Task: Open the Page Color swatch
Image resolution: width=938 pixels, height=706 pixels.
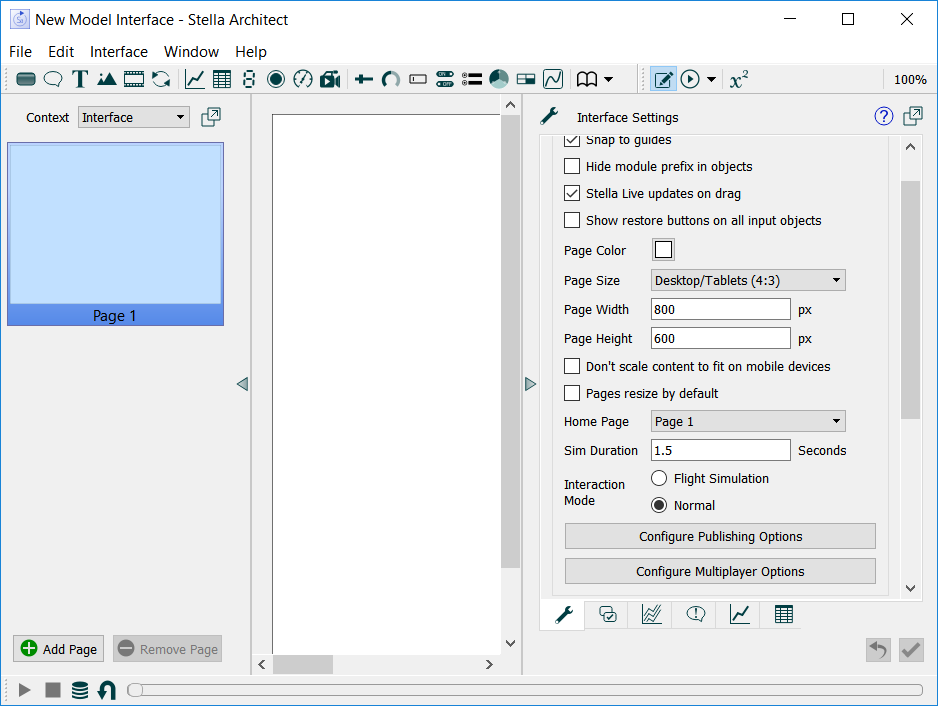Action: click(x=663, y=249)
